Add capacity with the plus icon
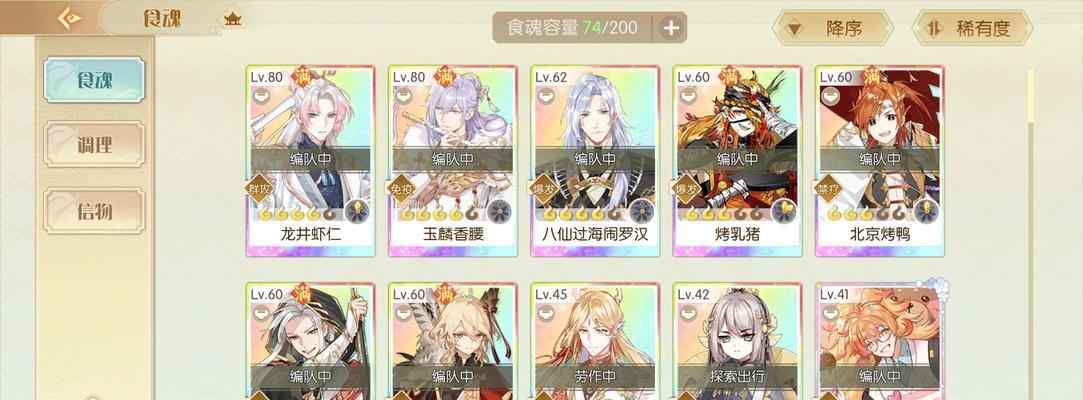The image size is (1083, 400). click(671, 28)
